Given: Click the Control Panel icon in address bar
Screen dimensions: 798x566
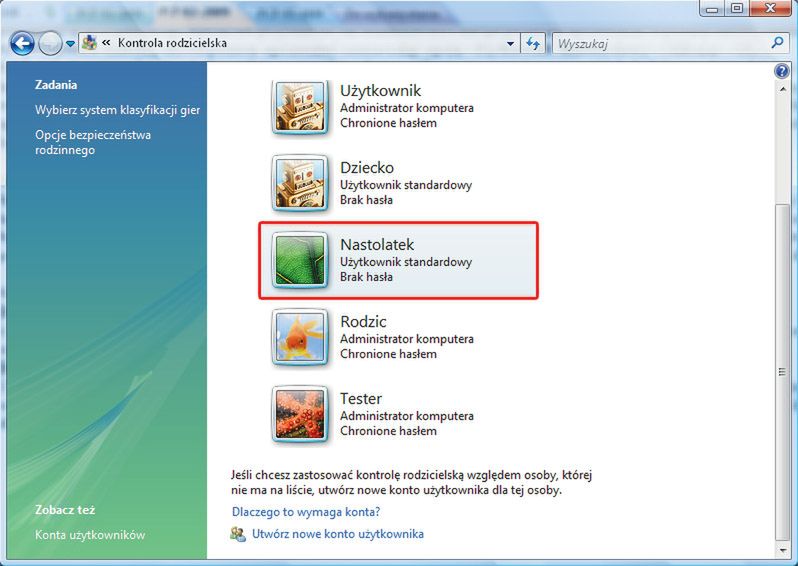Looking at the screenshot, I should click(x=90, y=43).
